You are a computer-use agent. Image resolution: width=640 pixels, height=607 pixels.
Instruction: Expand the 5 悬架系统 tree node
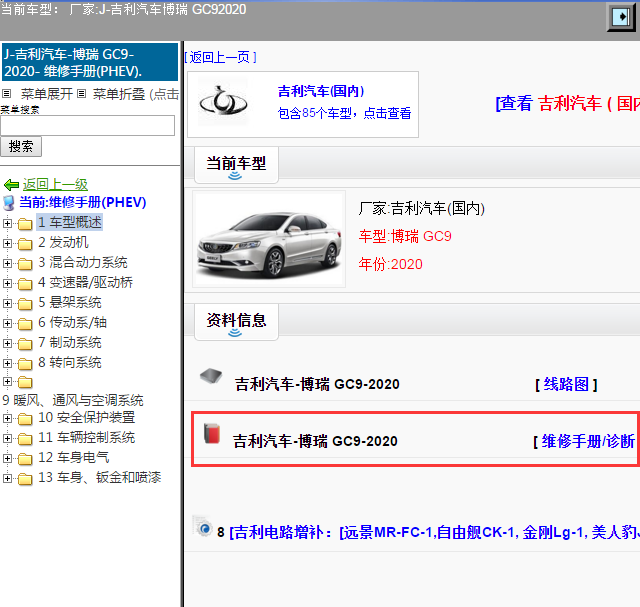coord(7,303)
